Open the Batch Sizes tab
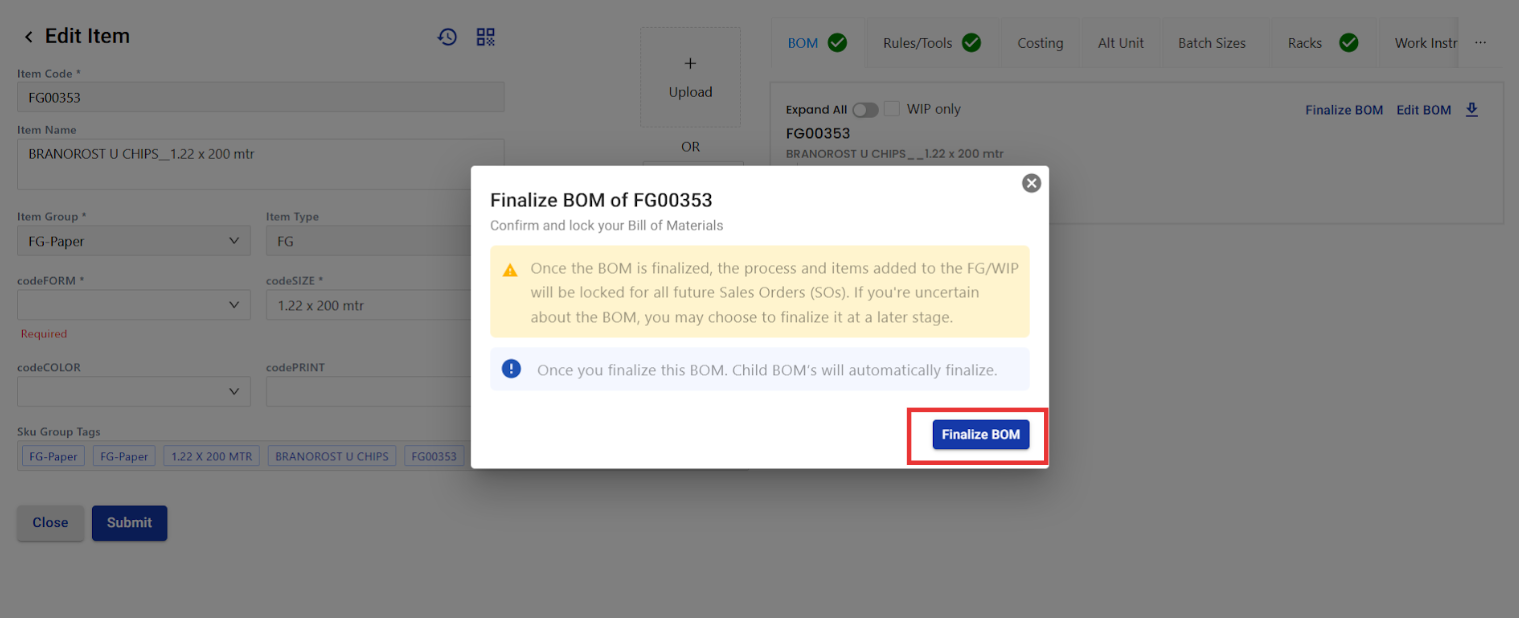 click(1211, 43)
